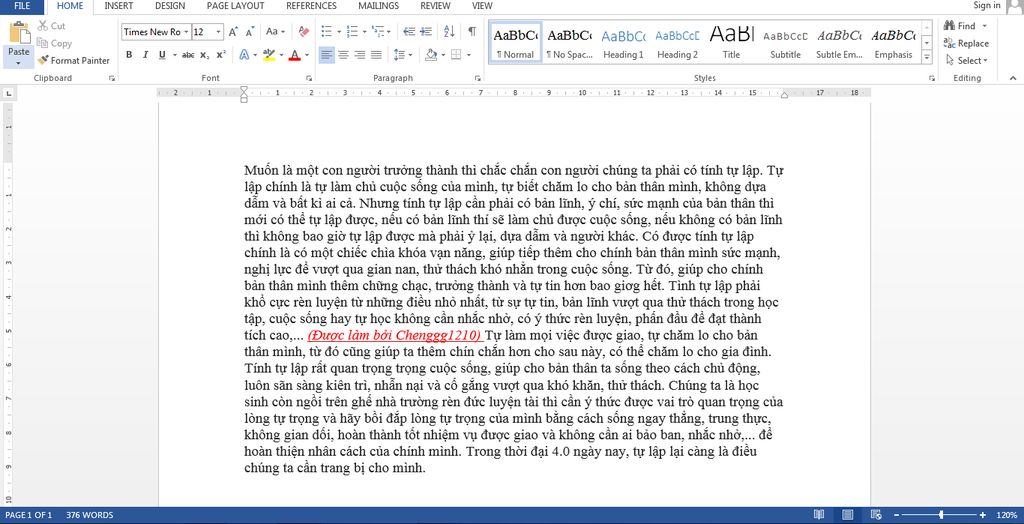Justify the paragraph text

pyautogui.click(x=376, y=55)
